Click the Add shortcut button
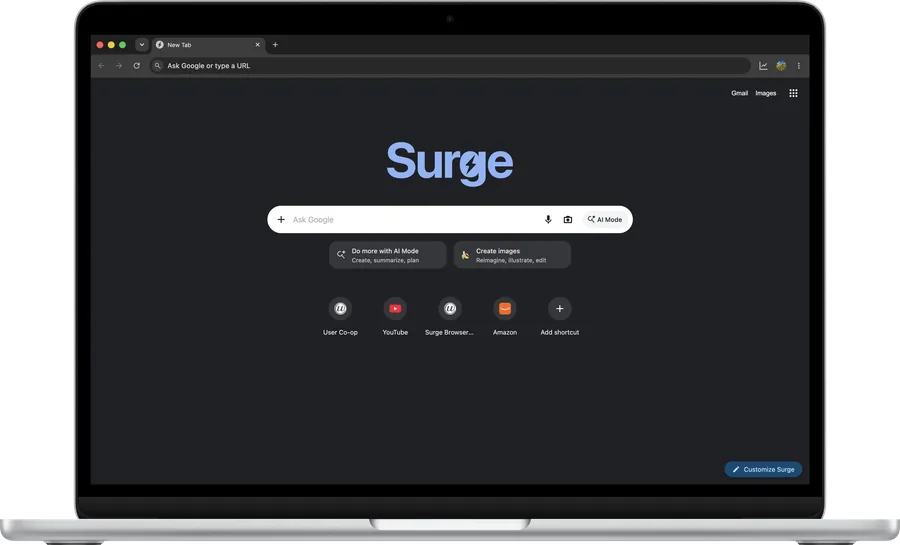The image size is (900, 545). pos(560,316)
